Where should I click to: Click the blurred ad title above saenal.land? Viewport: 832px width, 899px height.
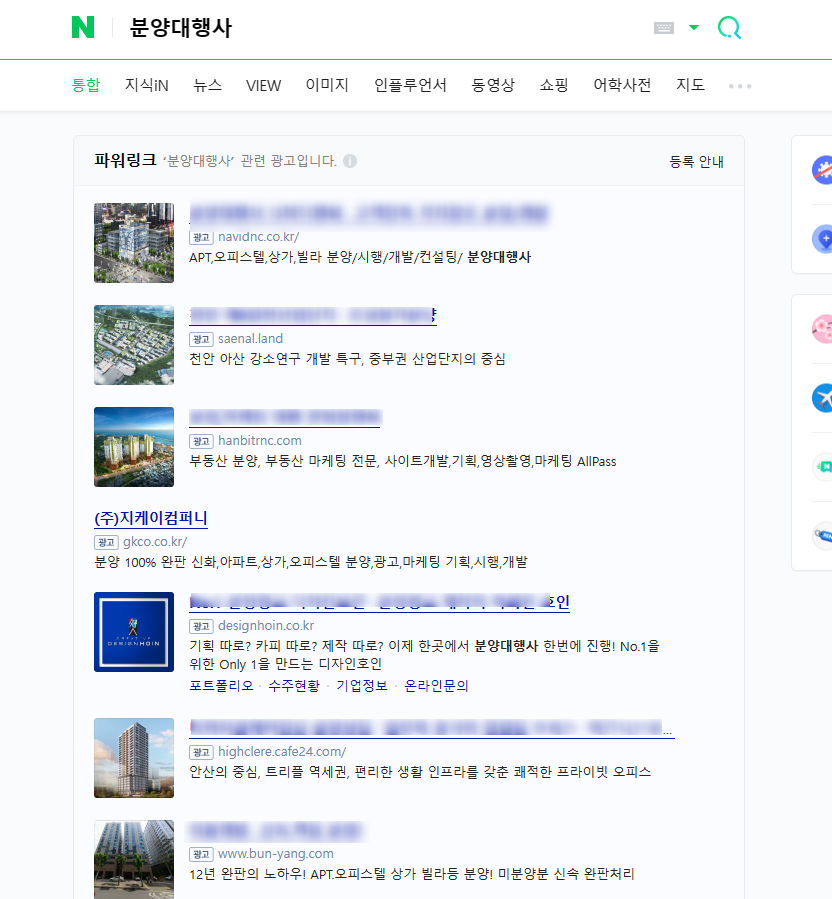pyautogui.click(x=313, y=315)
